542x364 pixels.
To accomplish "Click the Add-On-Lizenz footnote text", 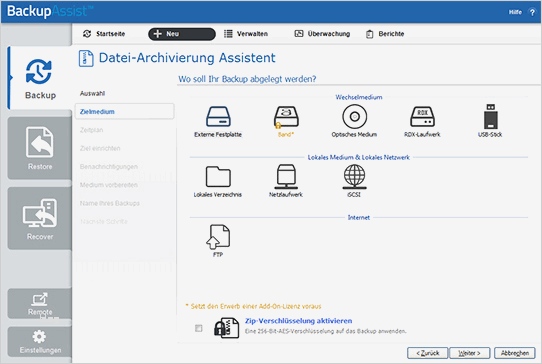I will click(x=253, y=306).
